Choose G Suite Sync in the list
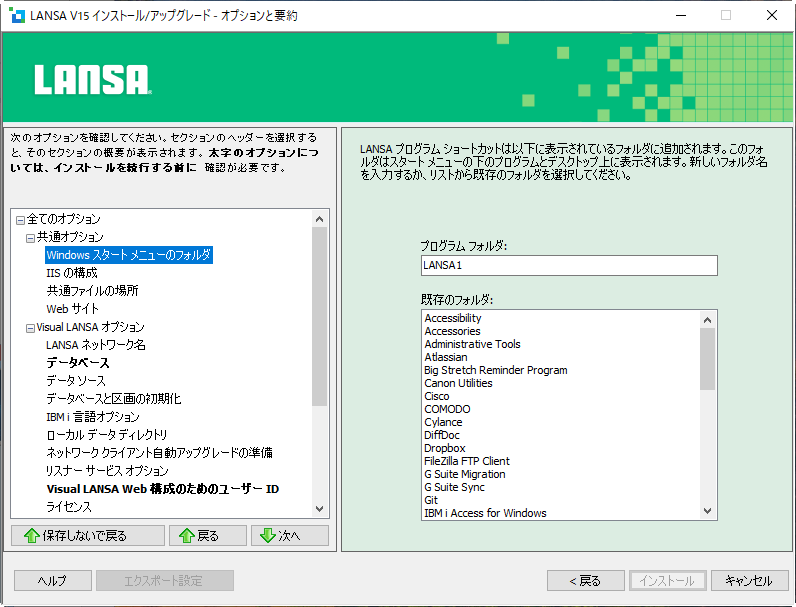 [454, 487]
